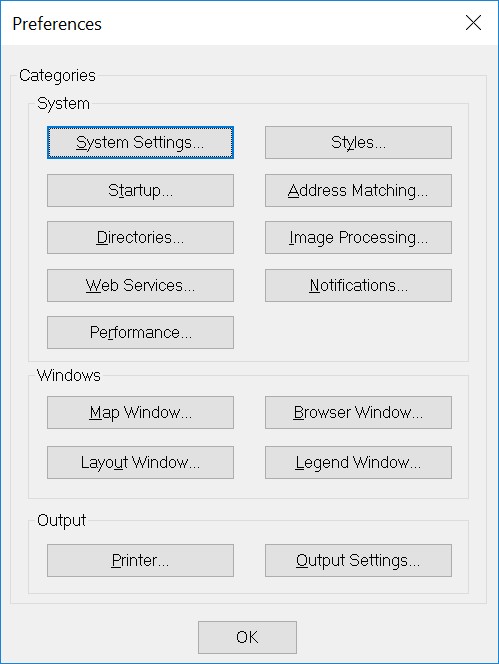The width and height of the screenshot is (499, 664).
Task: Click the Notifications button
Action: pos(358,285)
